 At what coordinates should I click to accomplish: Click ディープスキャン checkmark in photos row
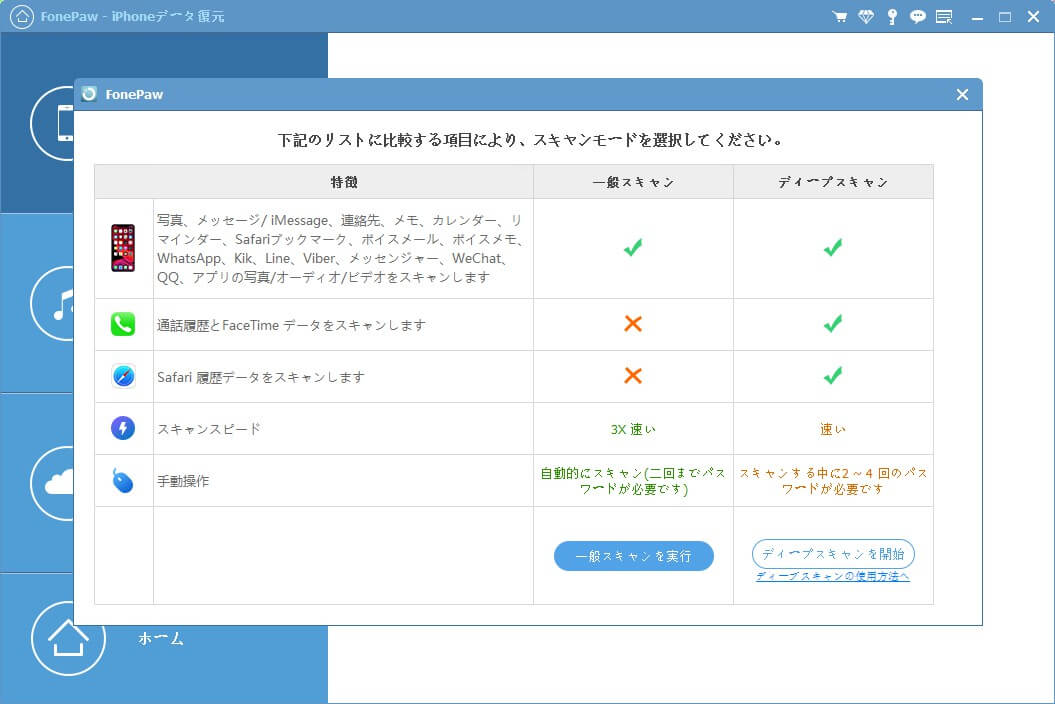[833, 248]
